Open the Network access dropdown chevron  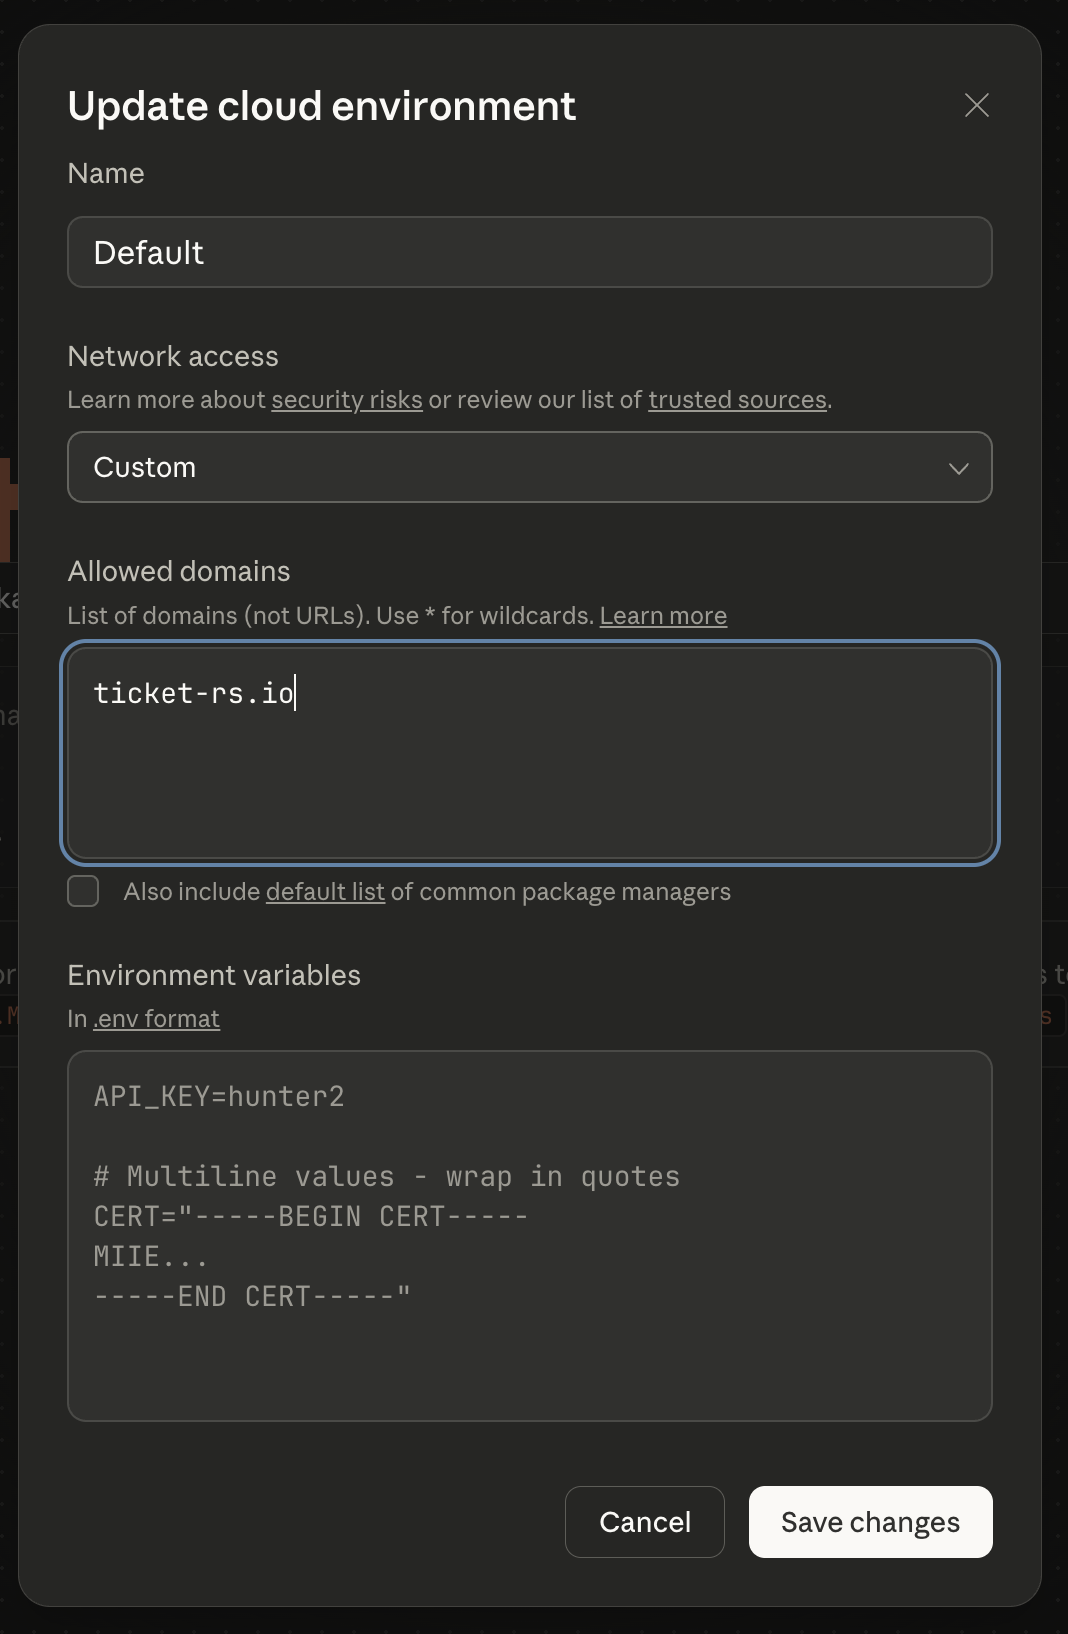(958, 467)
